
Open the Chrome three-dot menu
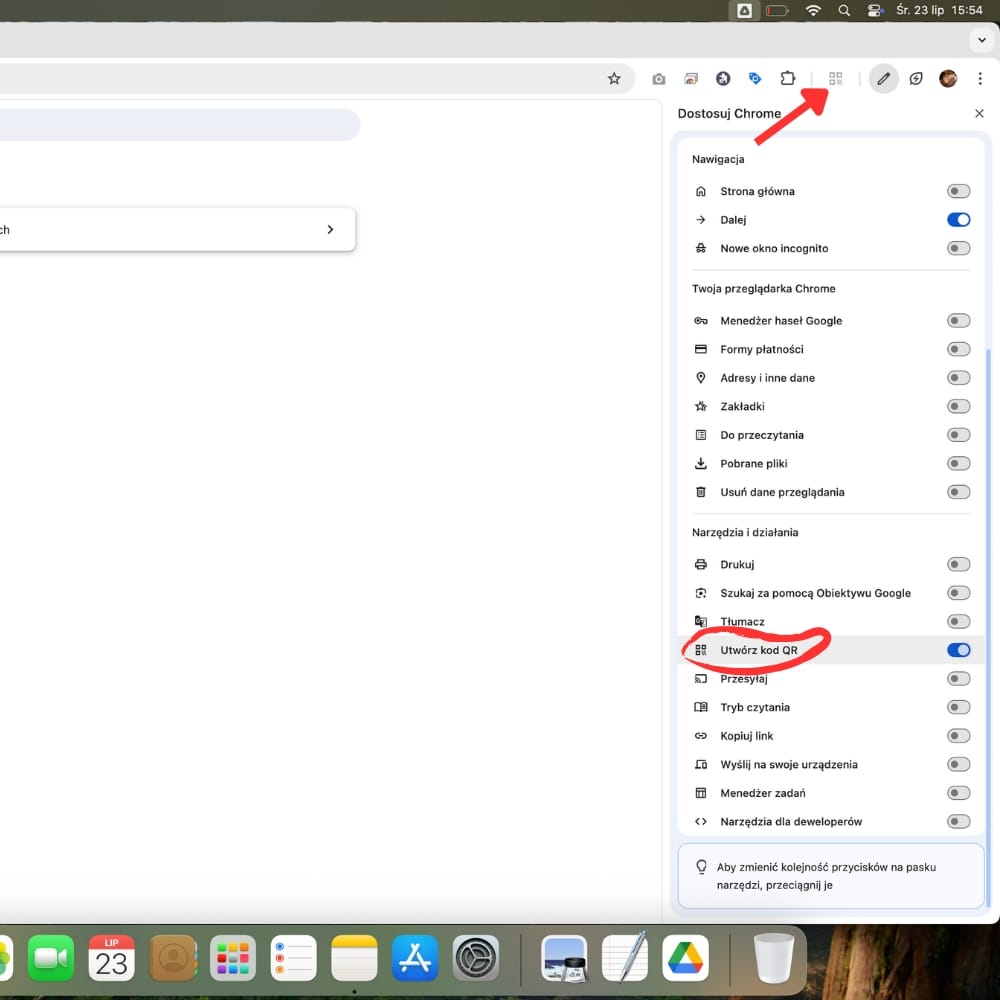980,79
